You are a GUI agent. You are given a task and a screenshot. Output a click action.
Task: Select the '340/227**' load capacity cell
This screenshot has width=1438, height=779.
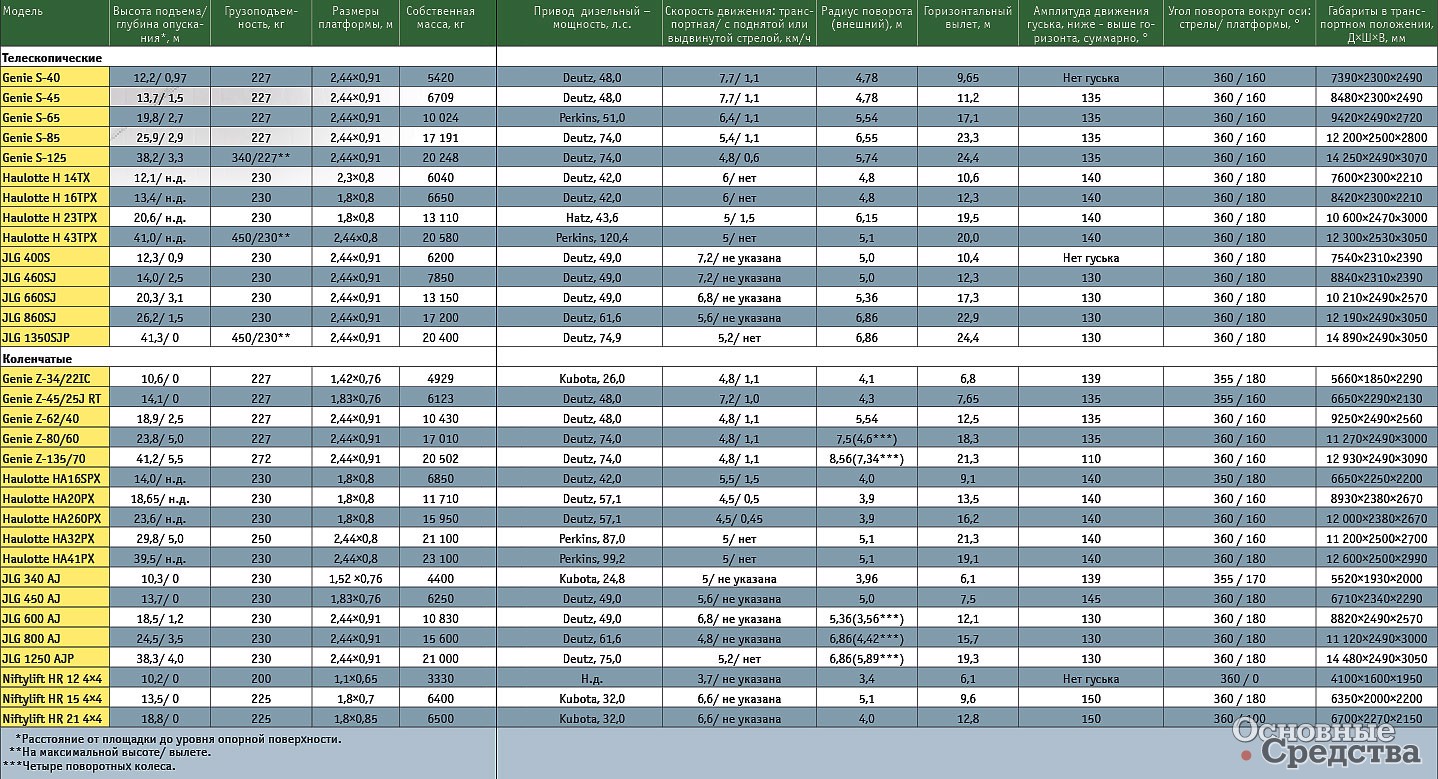(x=261, y=157)
